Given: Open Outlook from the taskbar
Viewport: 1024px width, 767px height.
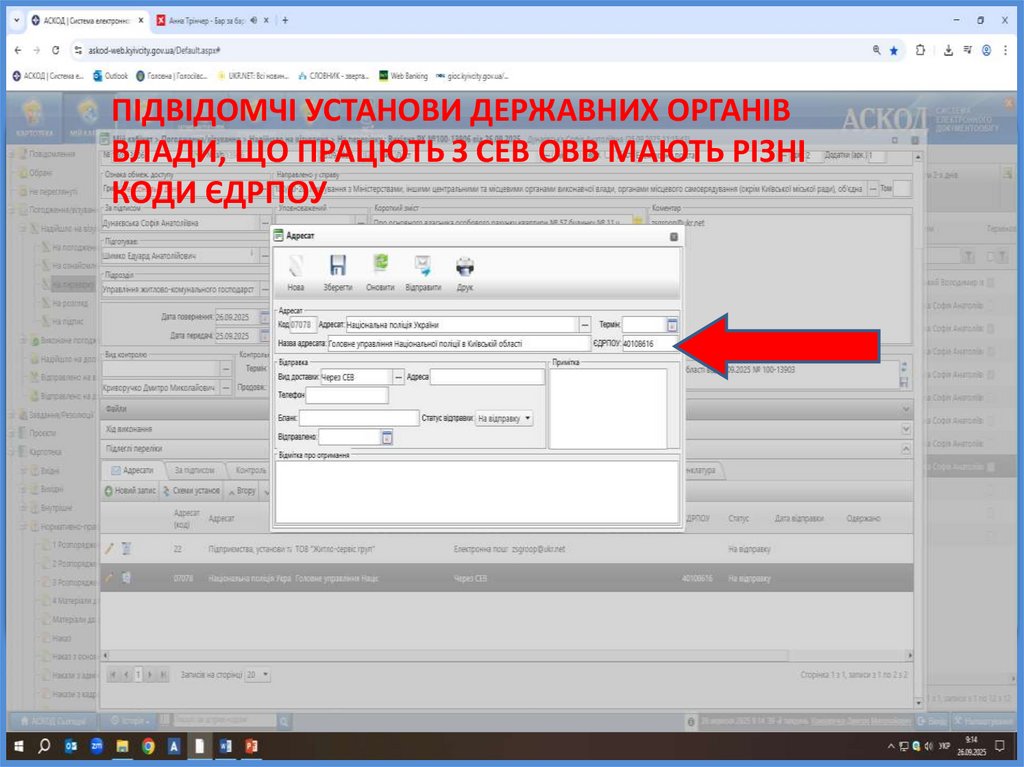Looking at the screenshot, I should coord(71,745).
